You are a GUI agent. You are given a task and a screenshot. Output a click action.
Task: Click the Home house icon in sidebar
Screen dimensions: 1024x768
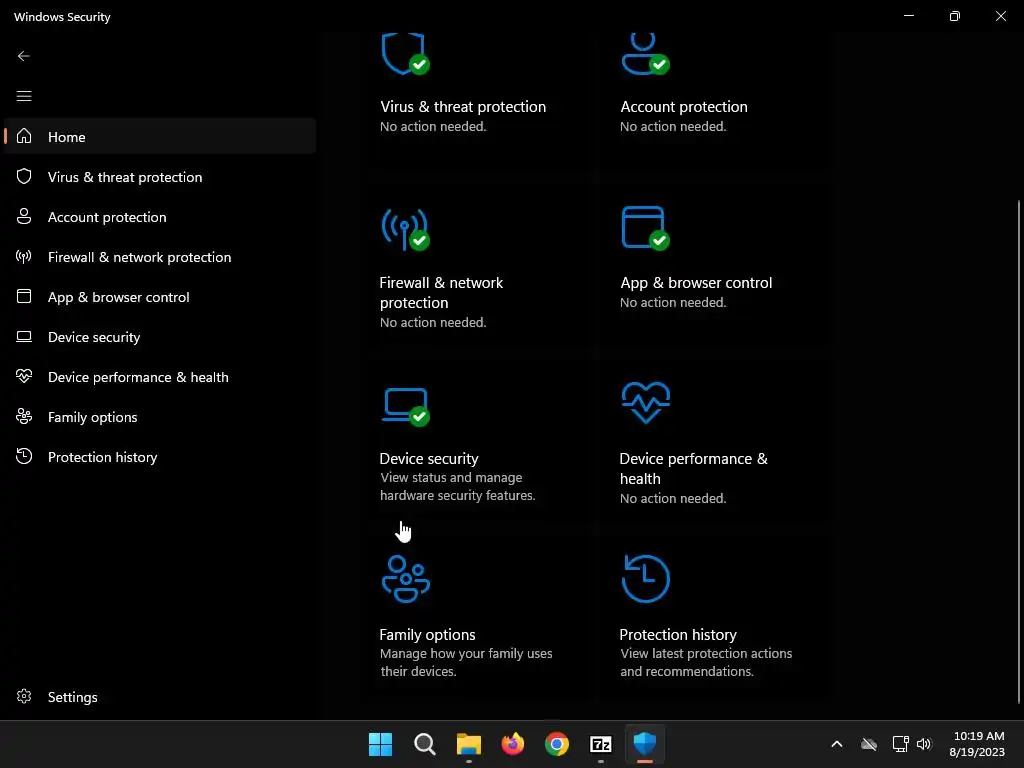tap(24, 136)
